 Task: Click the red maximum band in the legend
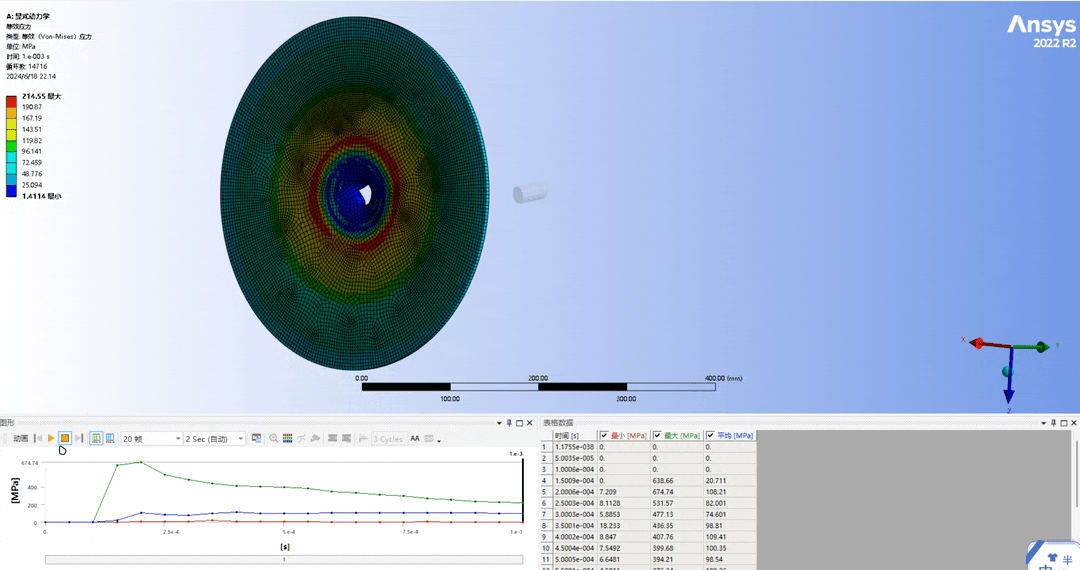11,101
